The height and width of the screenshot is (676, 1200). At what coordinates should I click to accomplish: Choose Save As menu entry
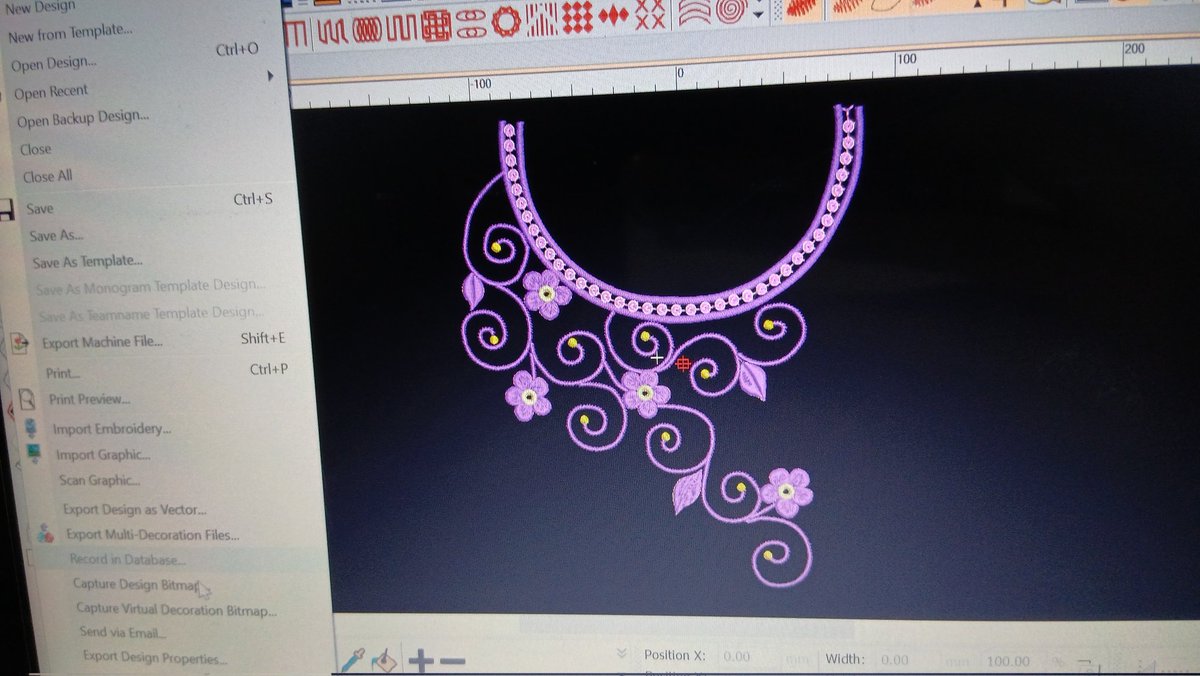click(57, 237)
